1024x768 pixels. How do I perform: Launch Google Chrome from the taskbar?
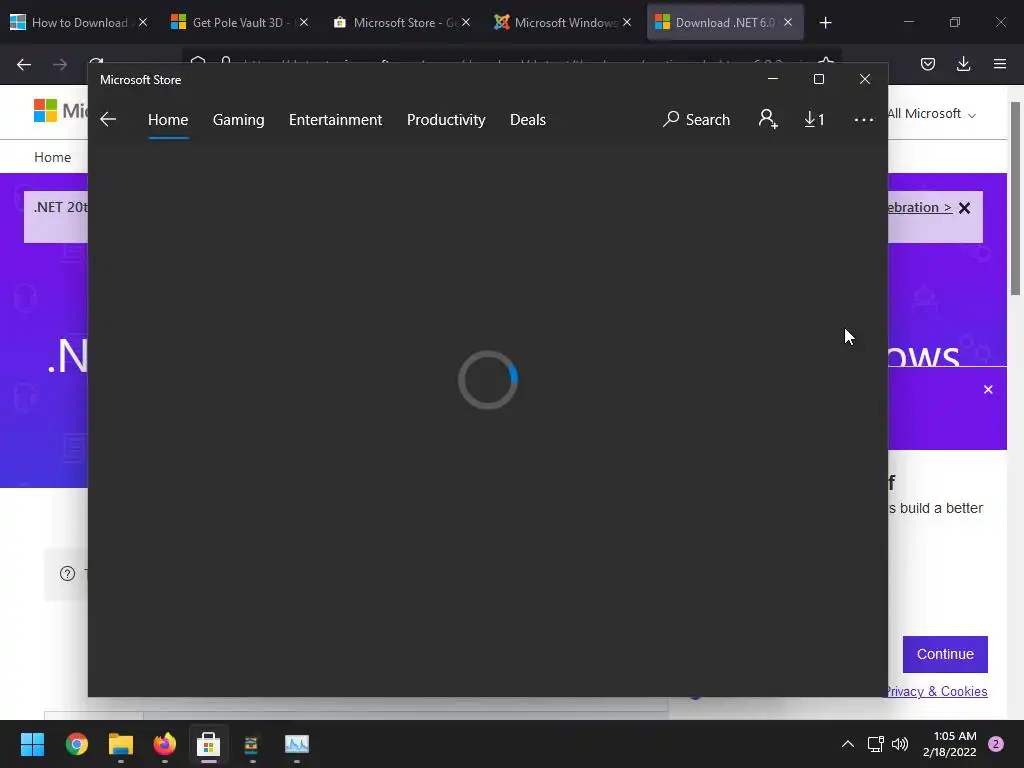(76, 744)
